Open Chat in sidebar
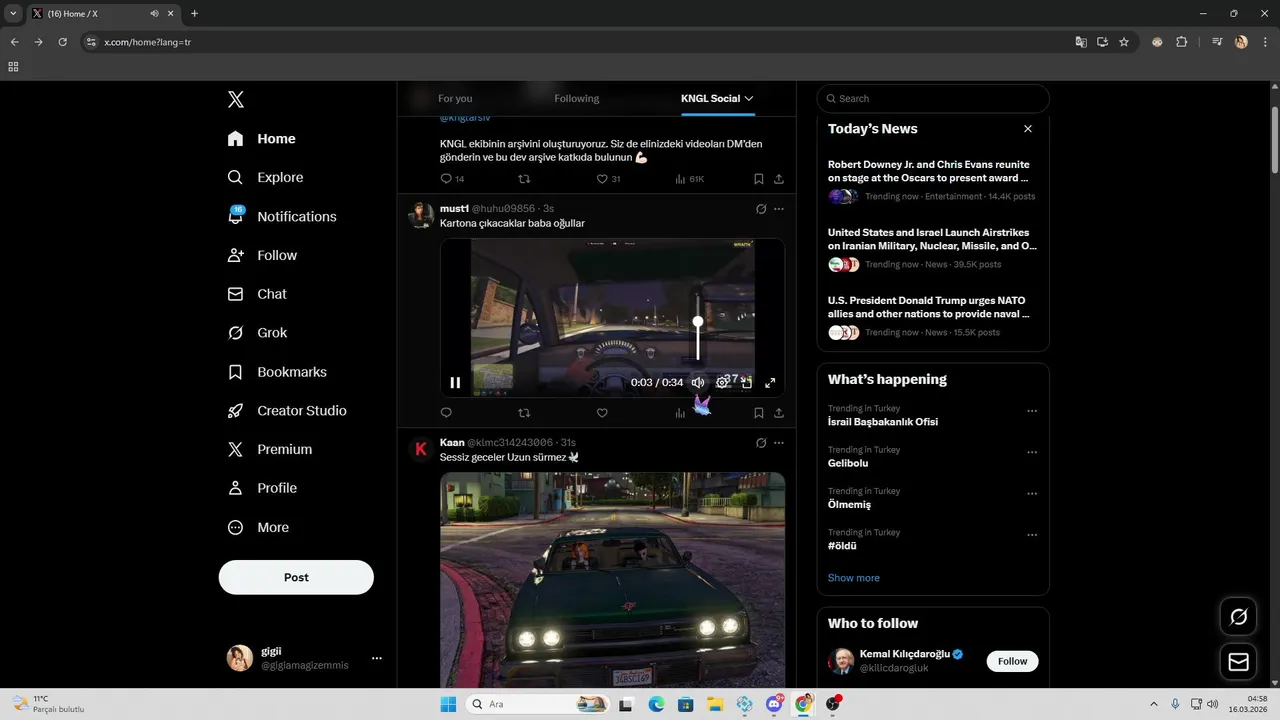Image resolution: width=1280 pixels, height=720 pixels. [x=257, y=294]
